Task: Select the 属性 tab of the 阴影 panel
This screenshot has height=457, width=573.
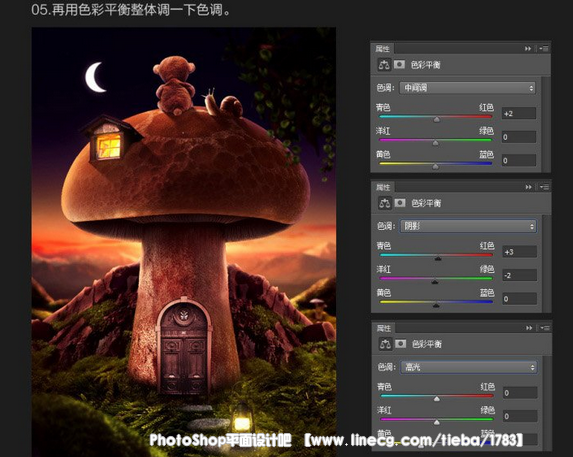Action: [x=383, y=187]
